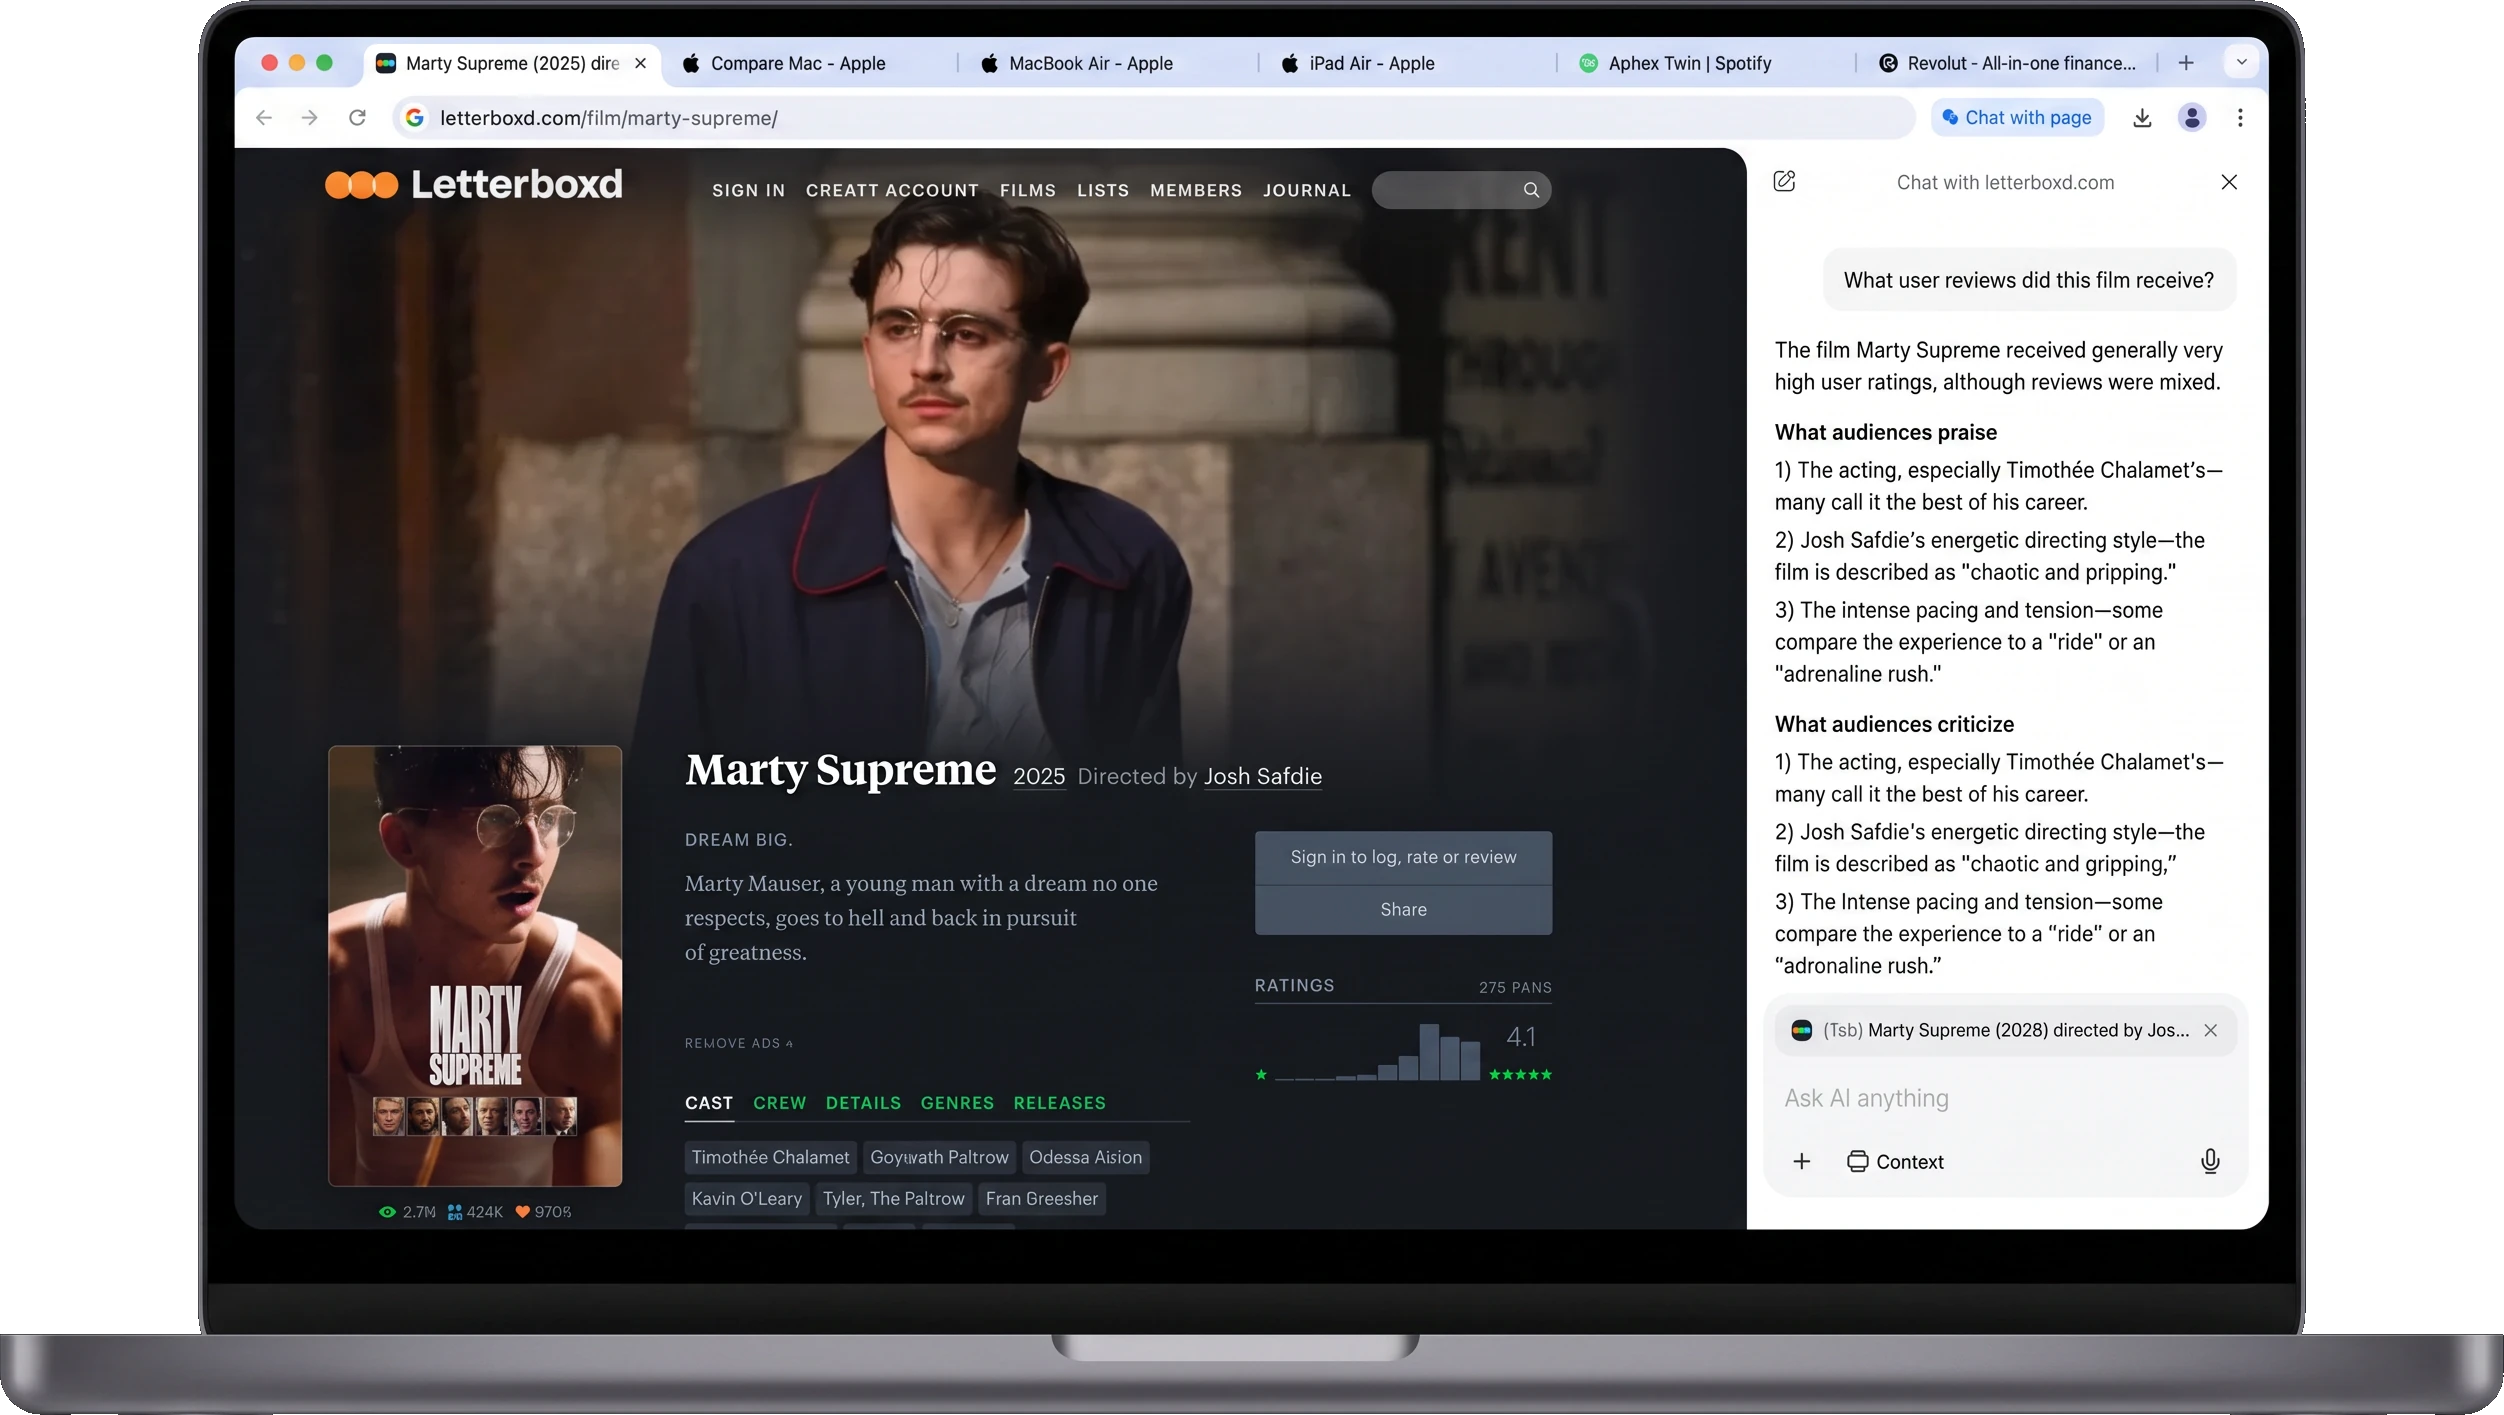2504x1415 pixels.
Task: Click the single green star under the histogram
Action: [x=1261, y=1075]
